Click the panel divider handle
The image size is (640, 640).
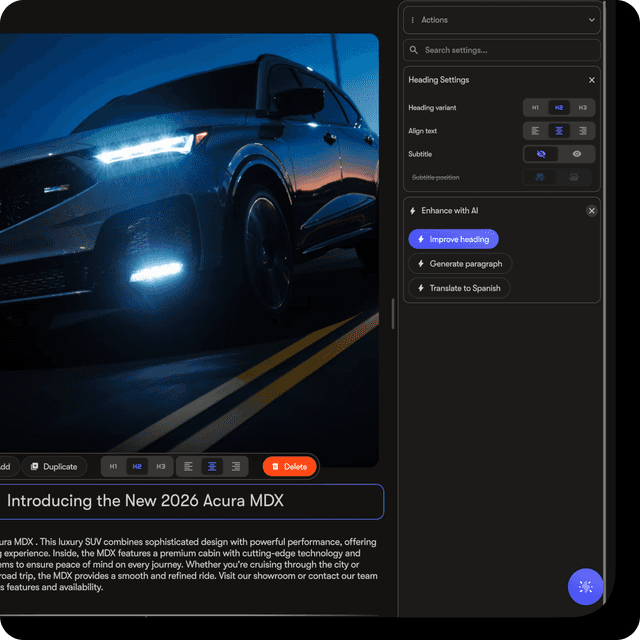[393, 313]
